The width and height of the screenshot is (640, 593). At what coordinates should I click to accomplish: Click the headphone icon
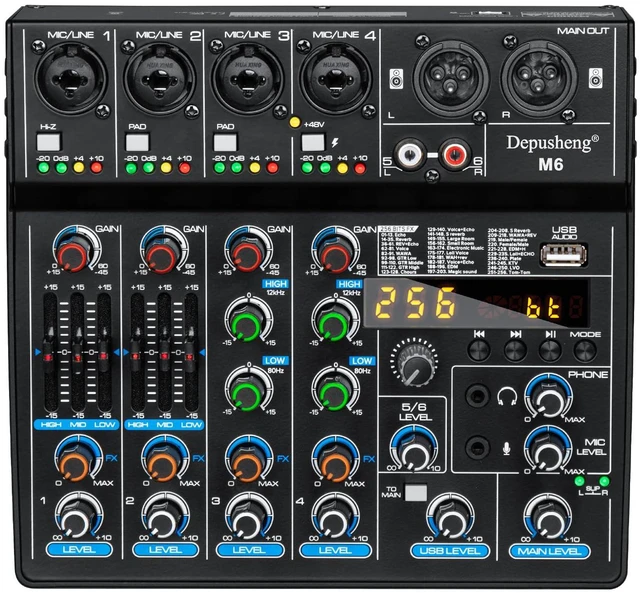click(507, 396)
